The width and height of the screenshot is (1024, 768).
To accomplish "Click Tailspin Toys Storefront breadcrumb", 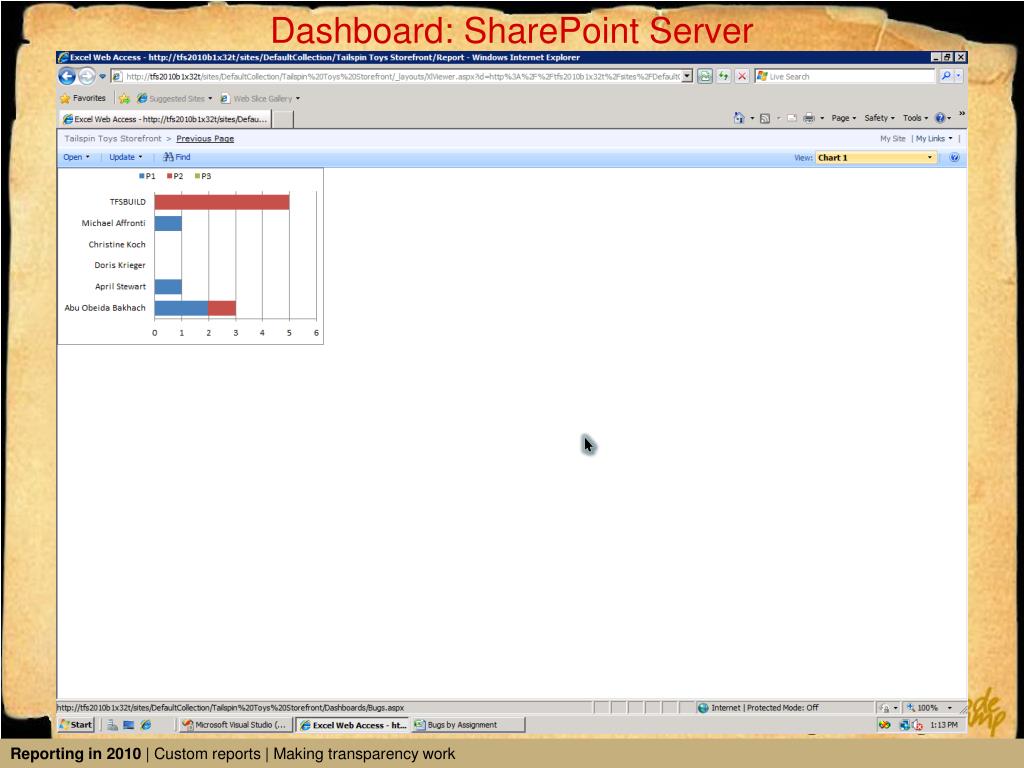I will click(112, 138).
